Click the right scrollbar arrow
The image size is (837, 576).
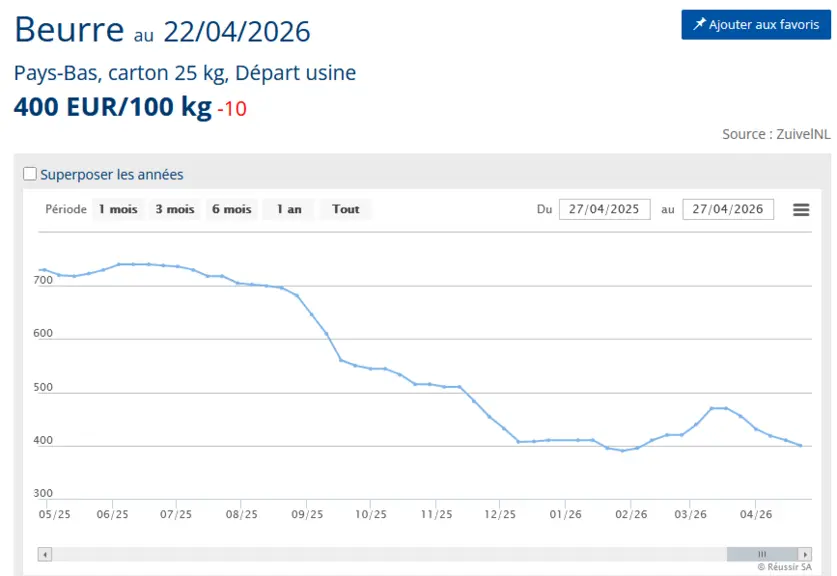(805, 555)
